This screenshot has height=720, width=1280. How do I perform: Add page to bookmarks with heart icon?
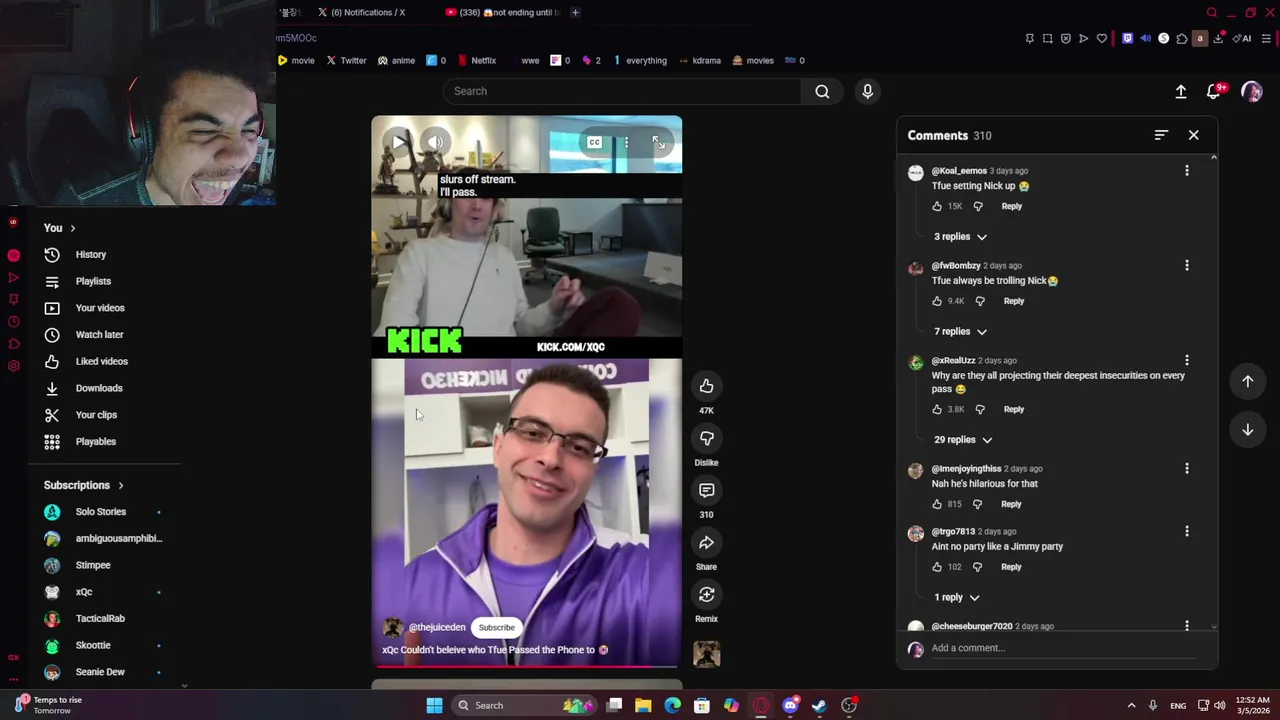click(1101, 38)
